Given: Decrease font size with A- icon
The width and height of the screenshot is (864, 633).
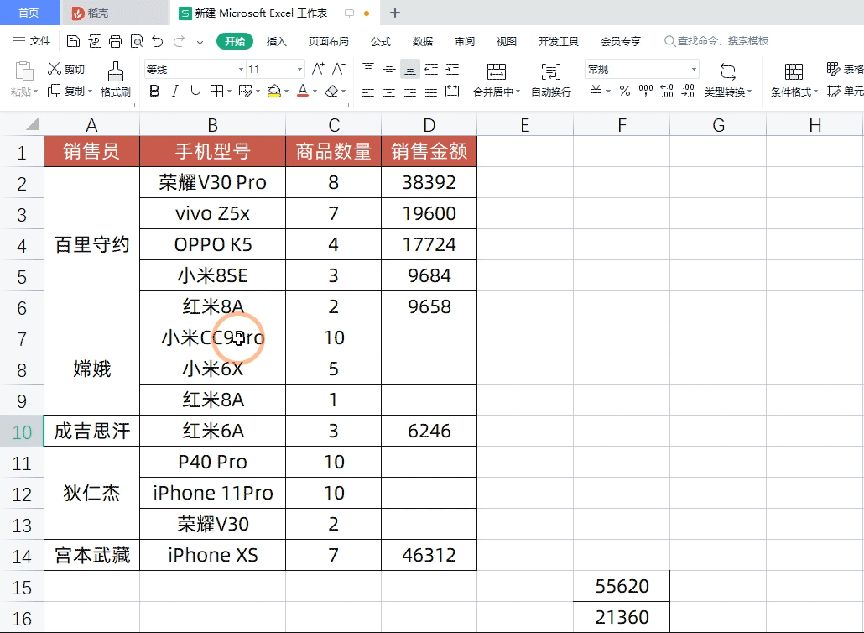Looking at the screenshot, I should [338, 69].
